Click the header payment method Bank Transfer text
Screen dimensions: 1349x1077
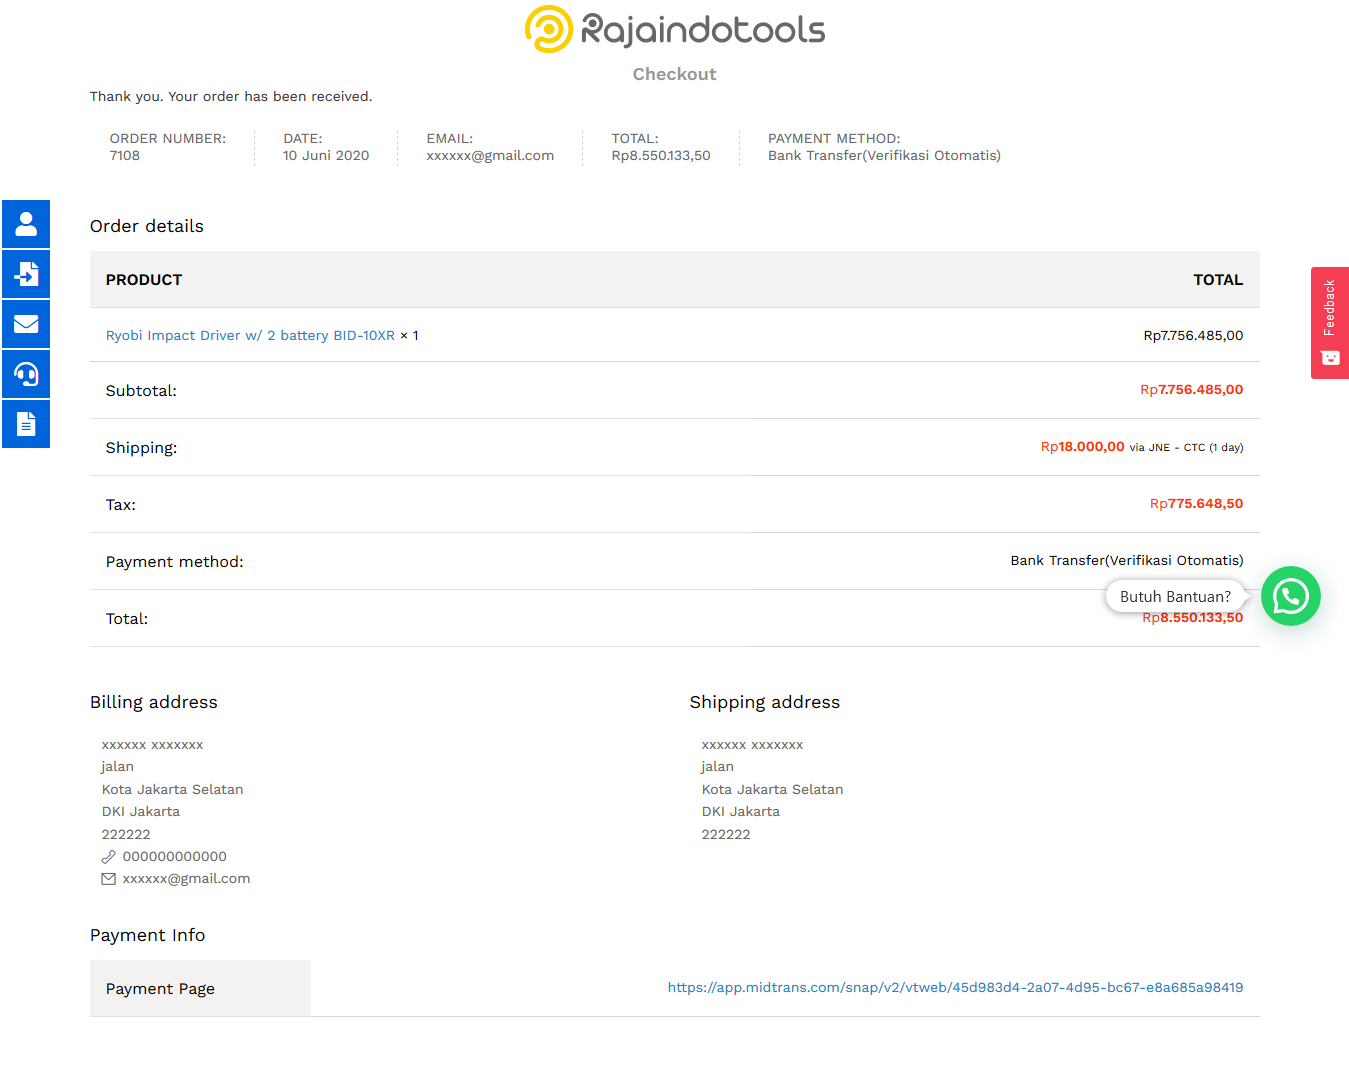tap(884, 155)
